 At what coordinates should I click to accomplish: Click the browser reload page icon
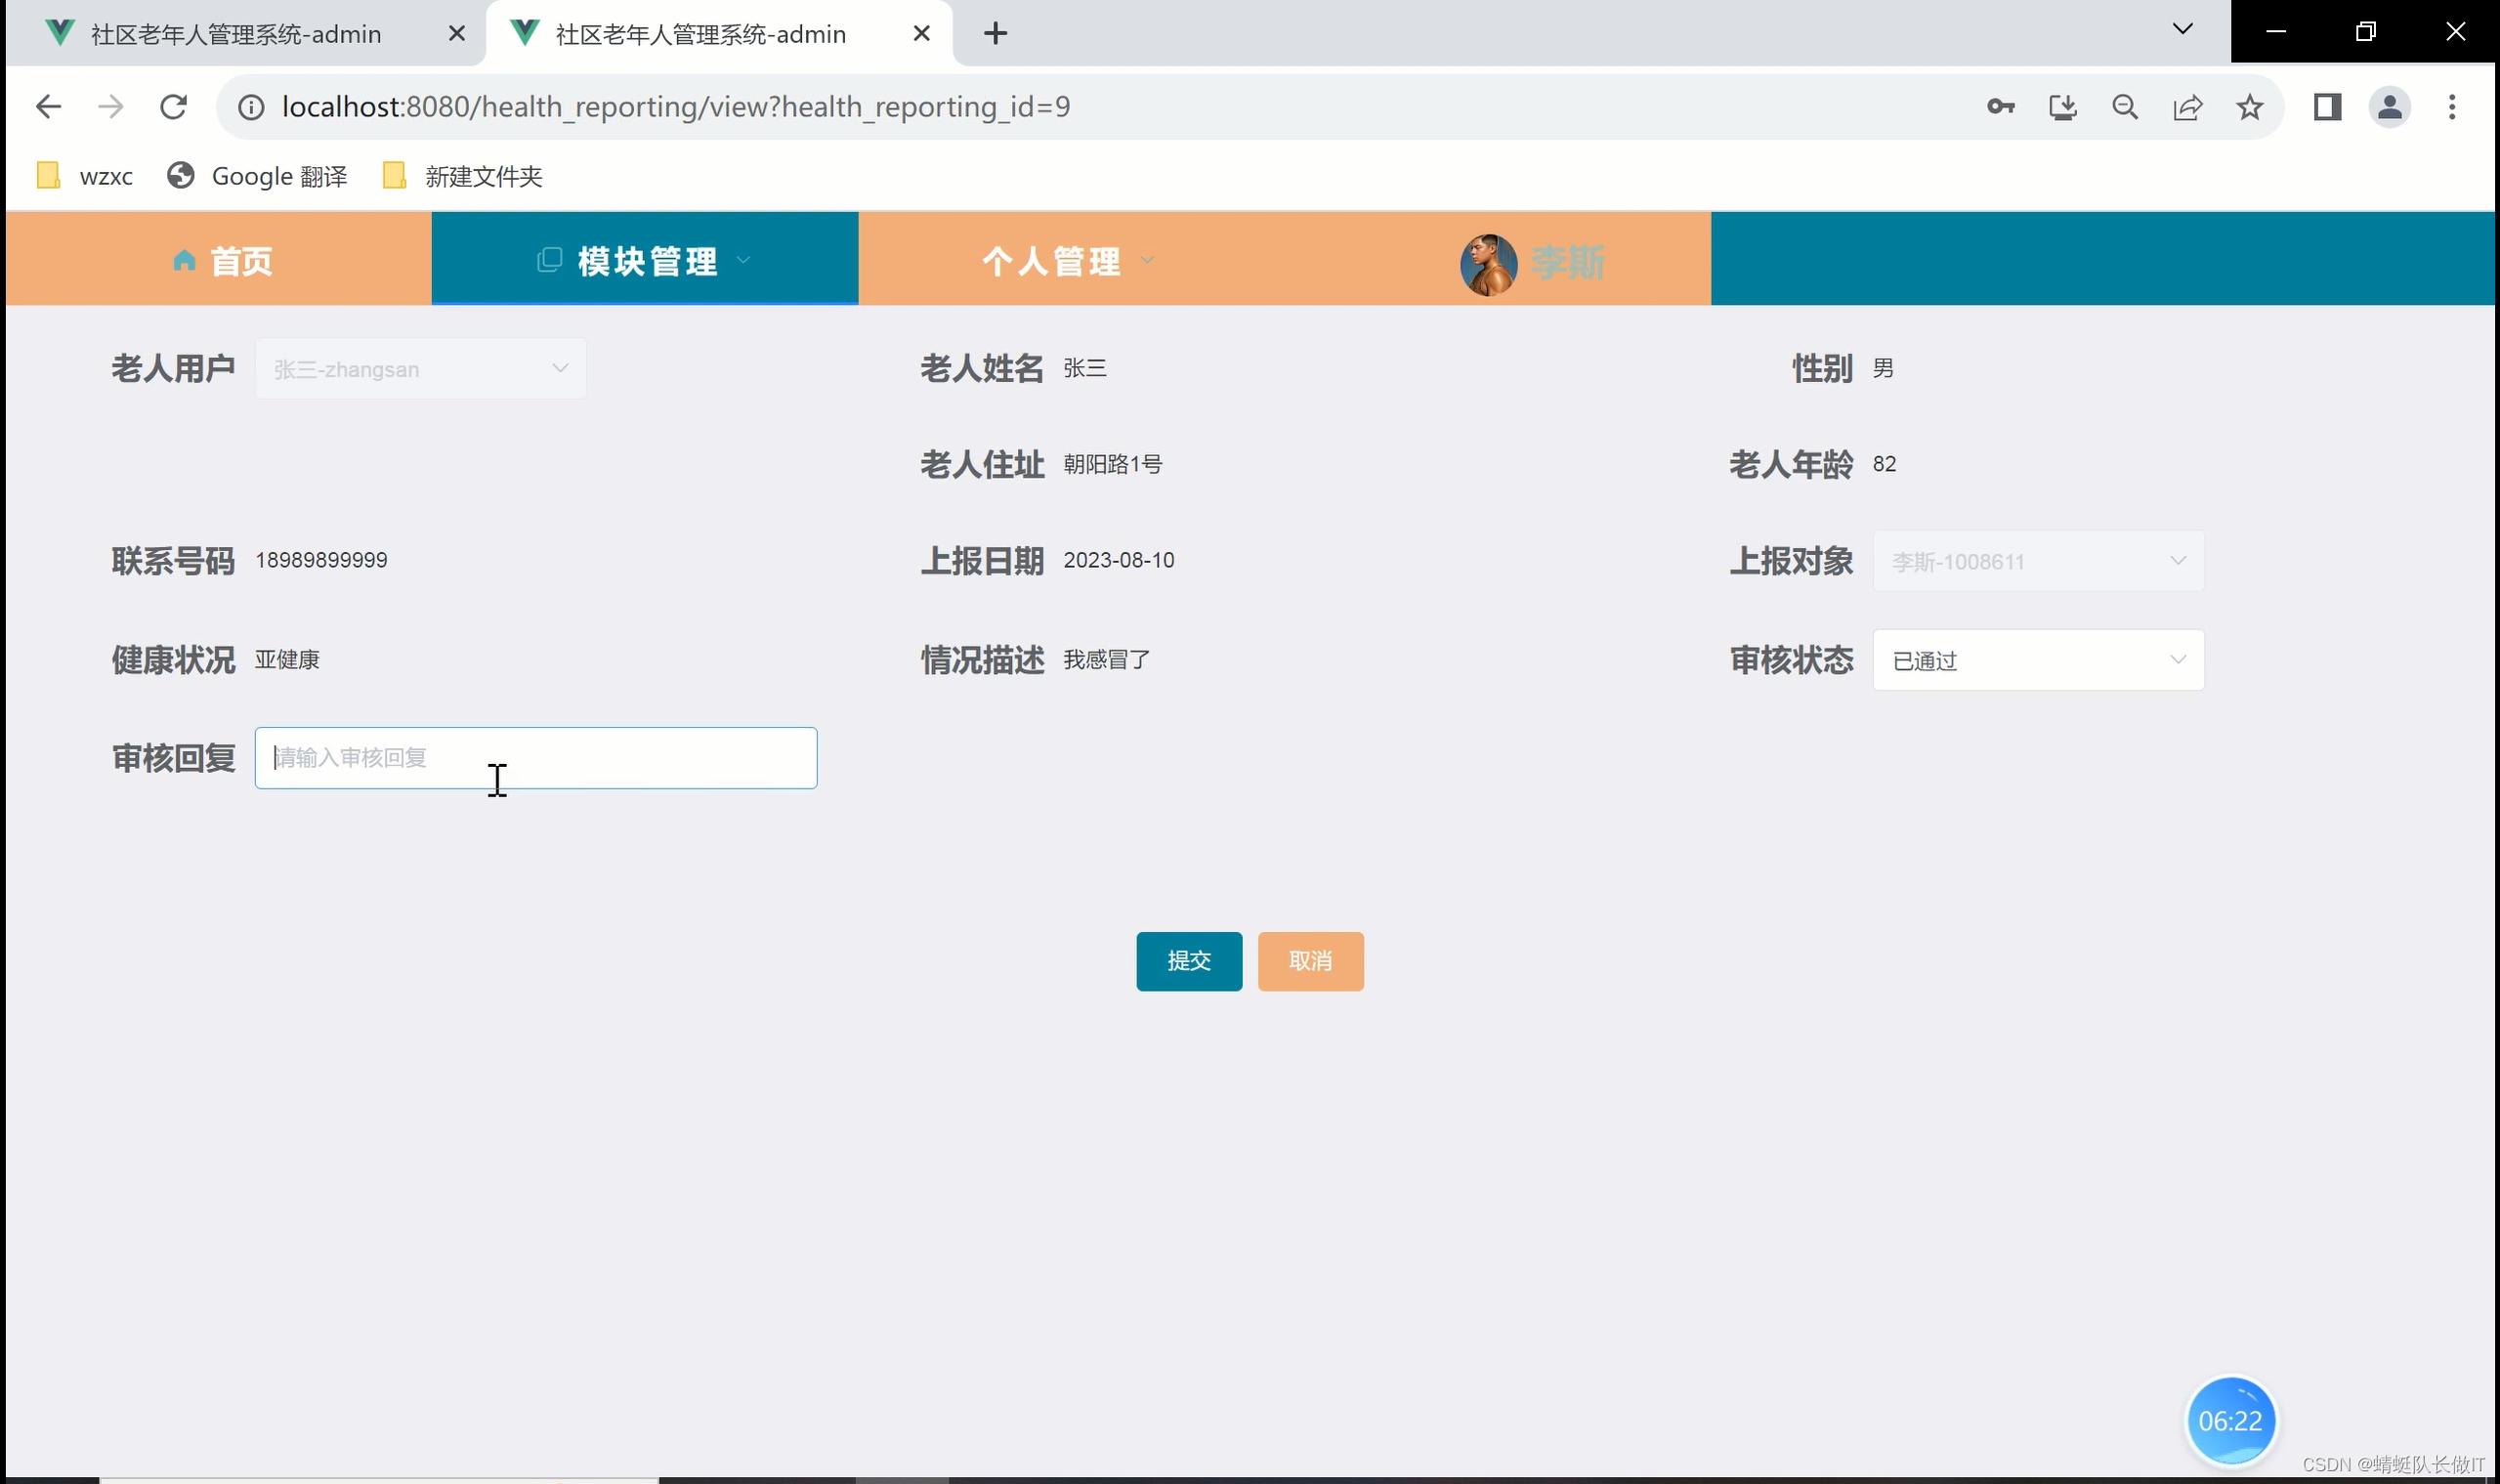point(173,107)
